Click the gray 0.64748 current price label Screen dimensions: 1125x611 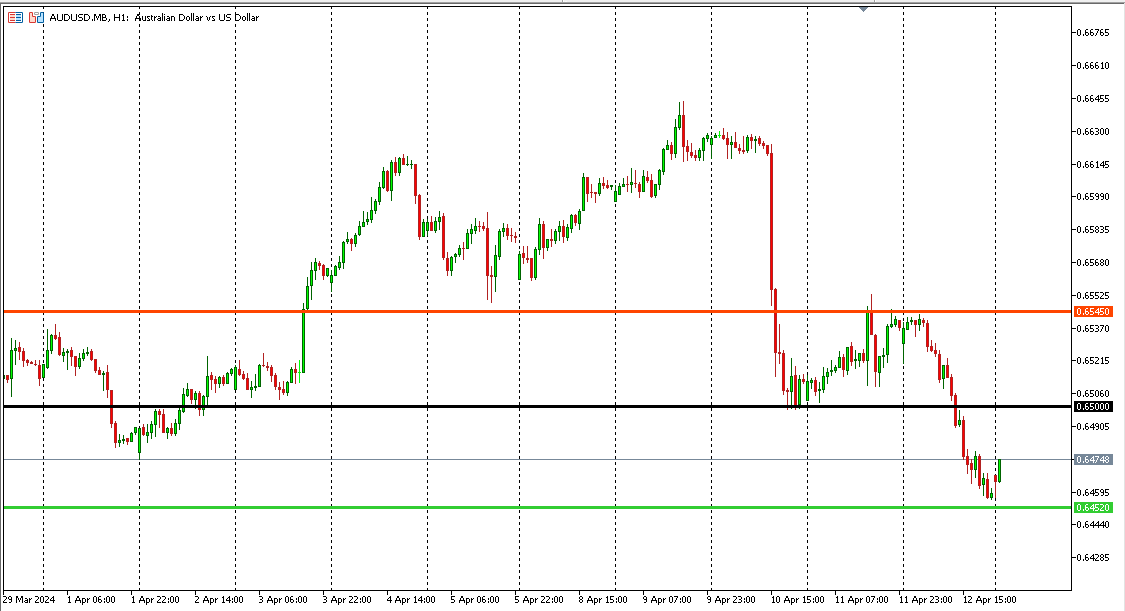click(1093, 460)
